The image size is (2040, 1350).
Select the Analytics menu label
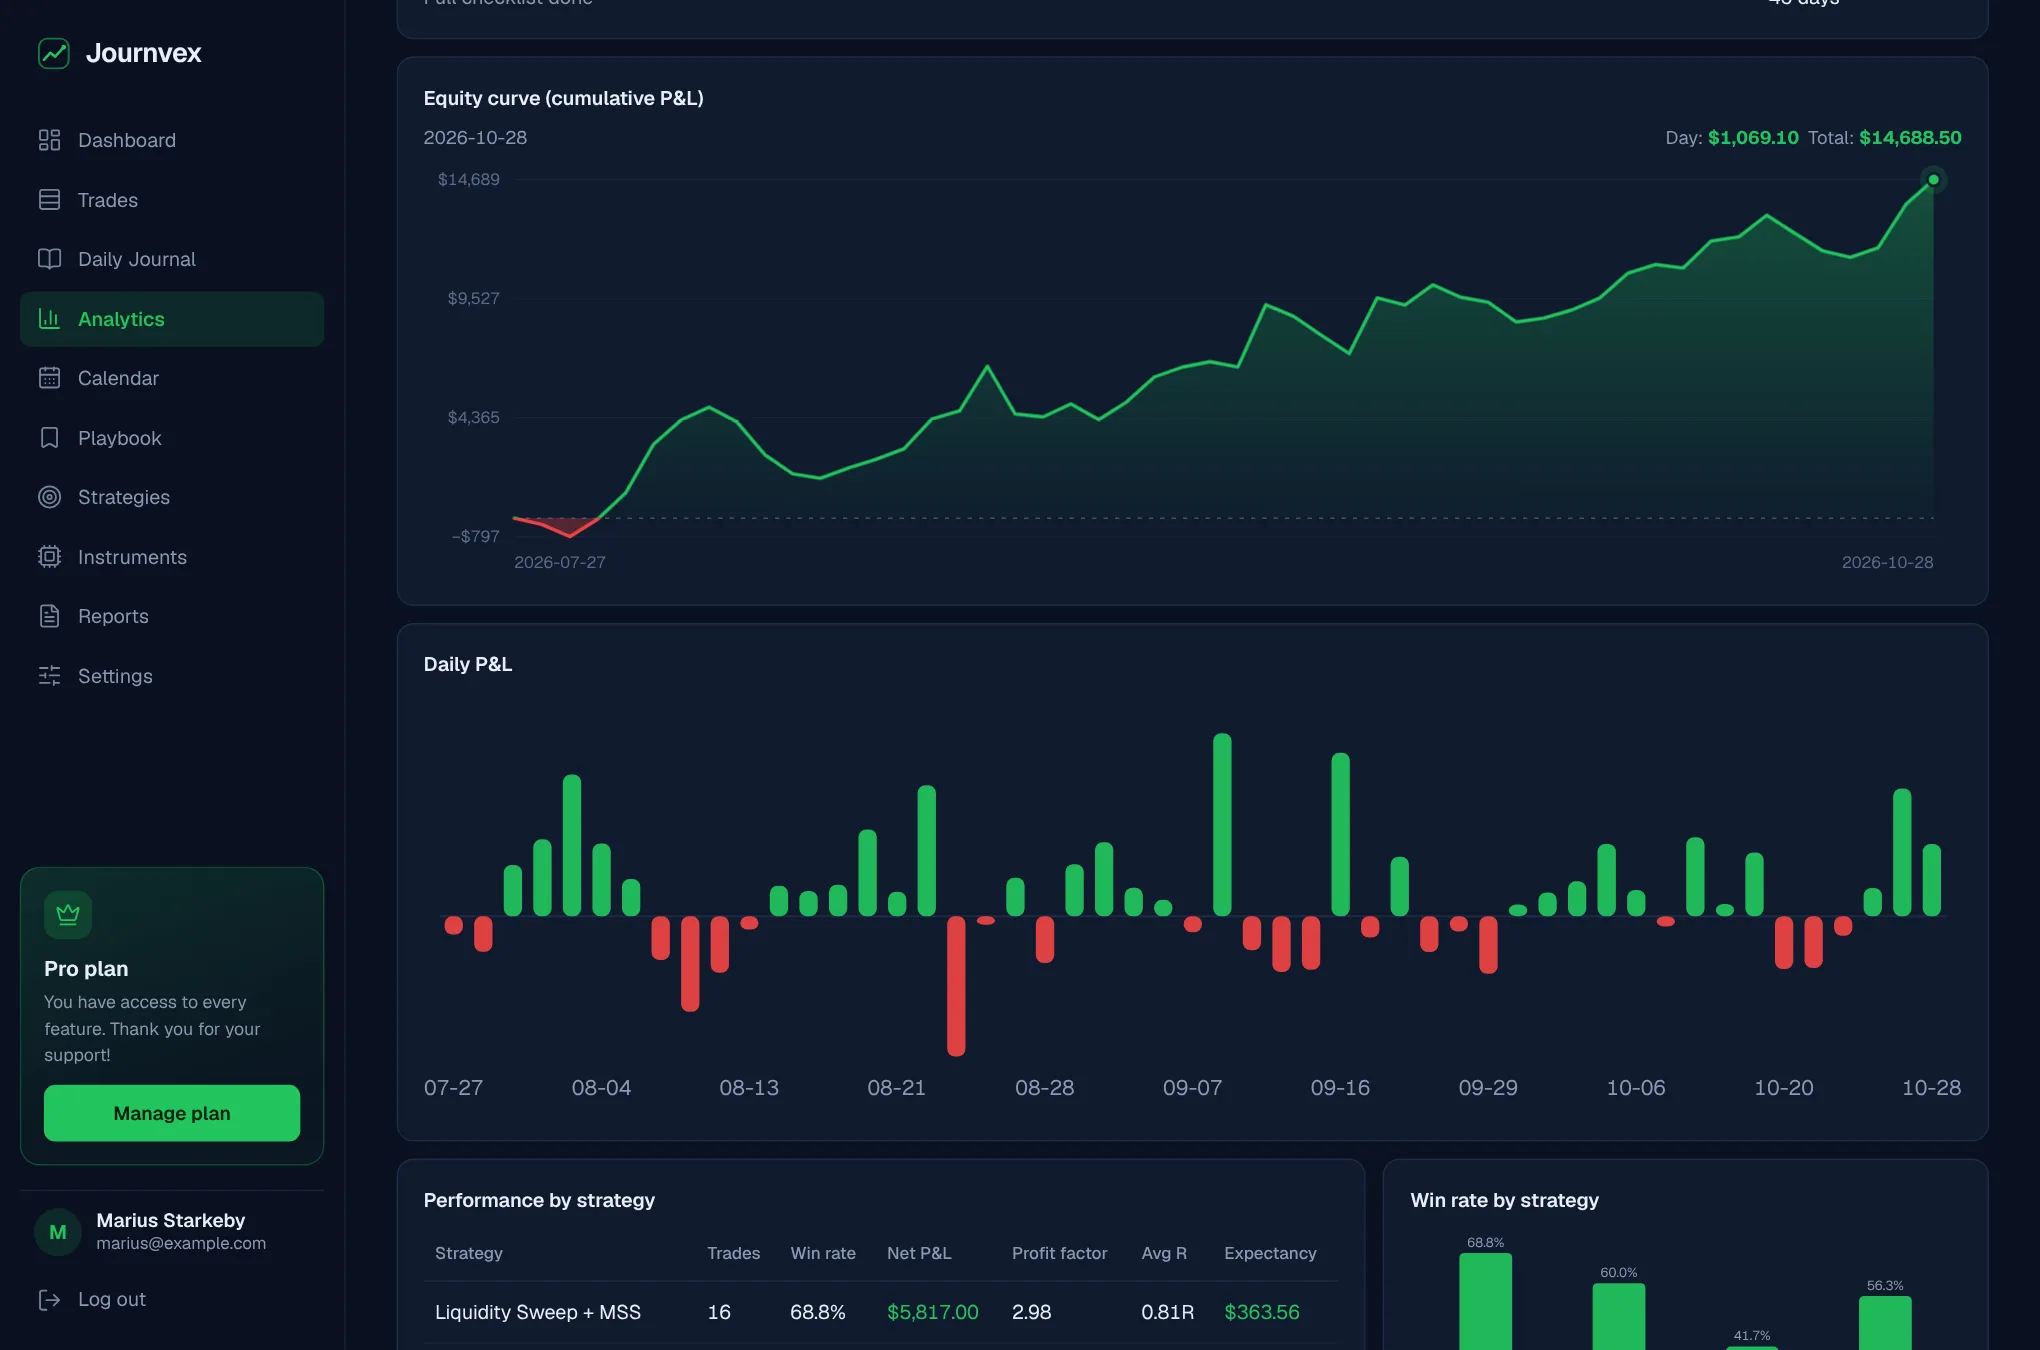point(121,319)
